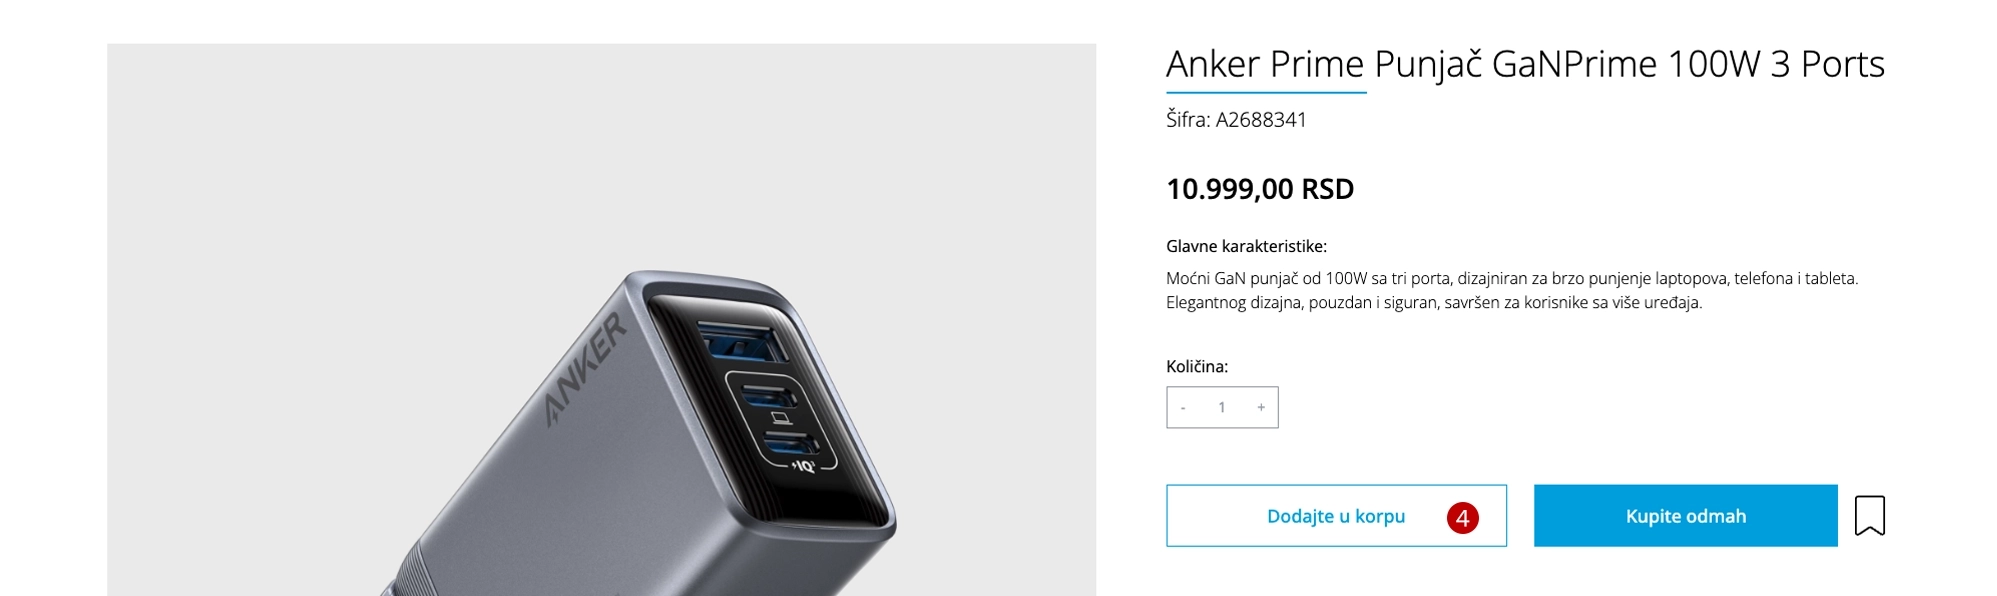
Task: Click the upper USB-C port on charger
Action: [x=770, y=394]
